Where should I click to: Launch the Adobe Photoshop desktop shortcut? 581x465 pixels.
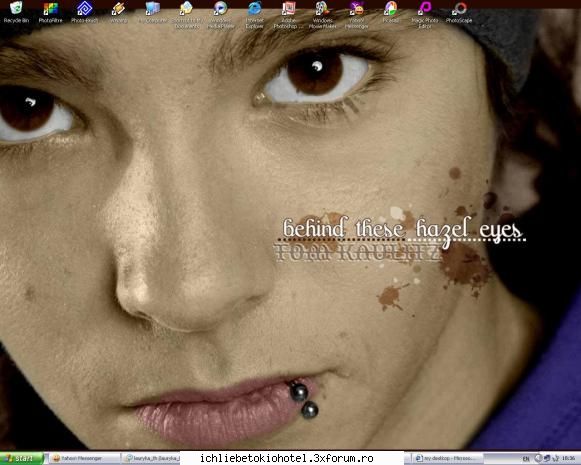tap(289, 15)
